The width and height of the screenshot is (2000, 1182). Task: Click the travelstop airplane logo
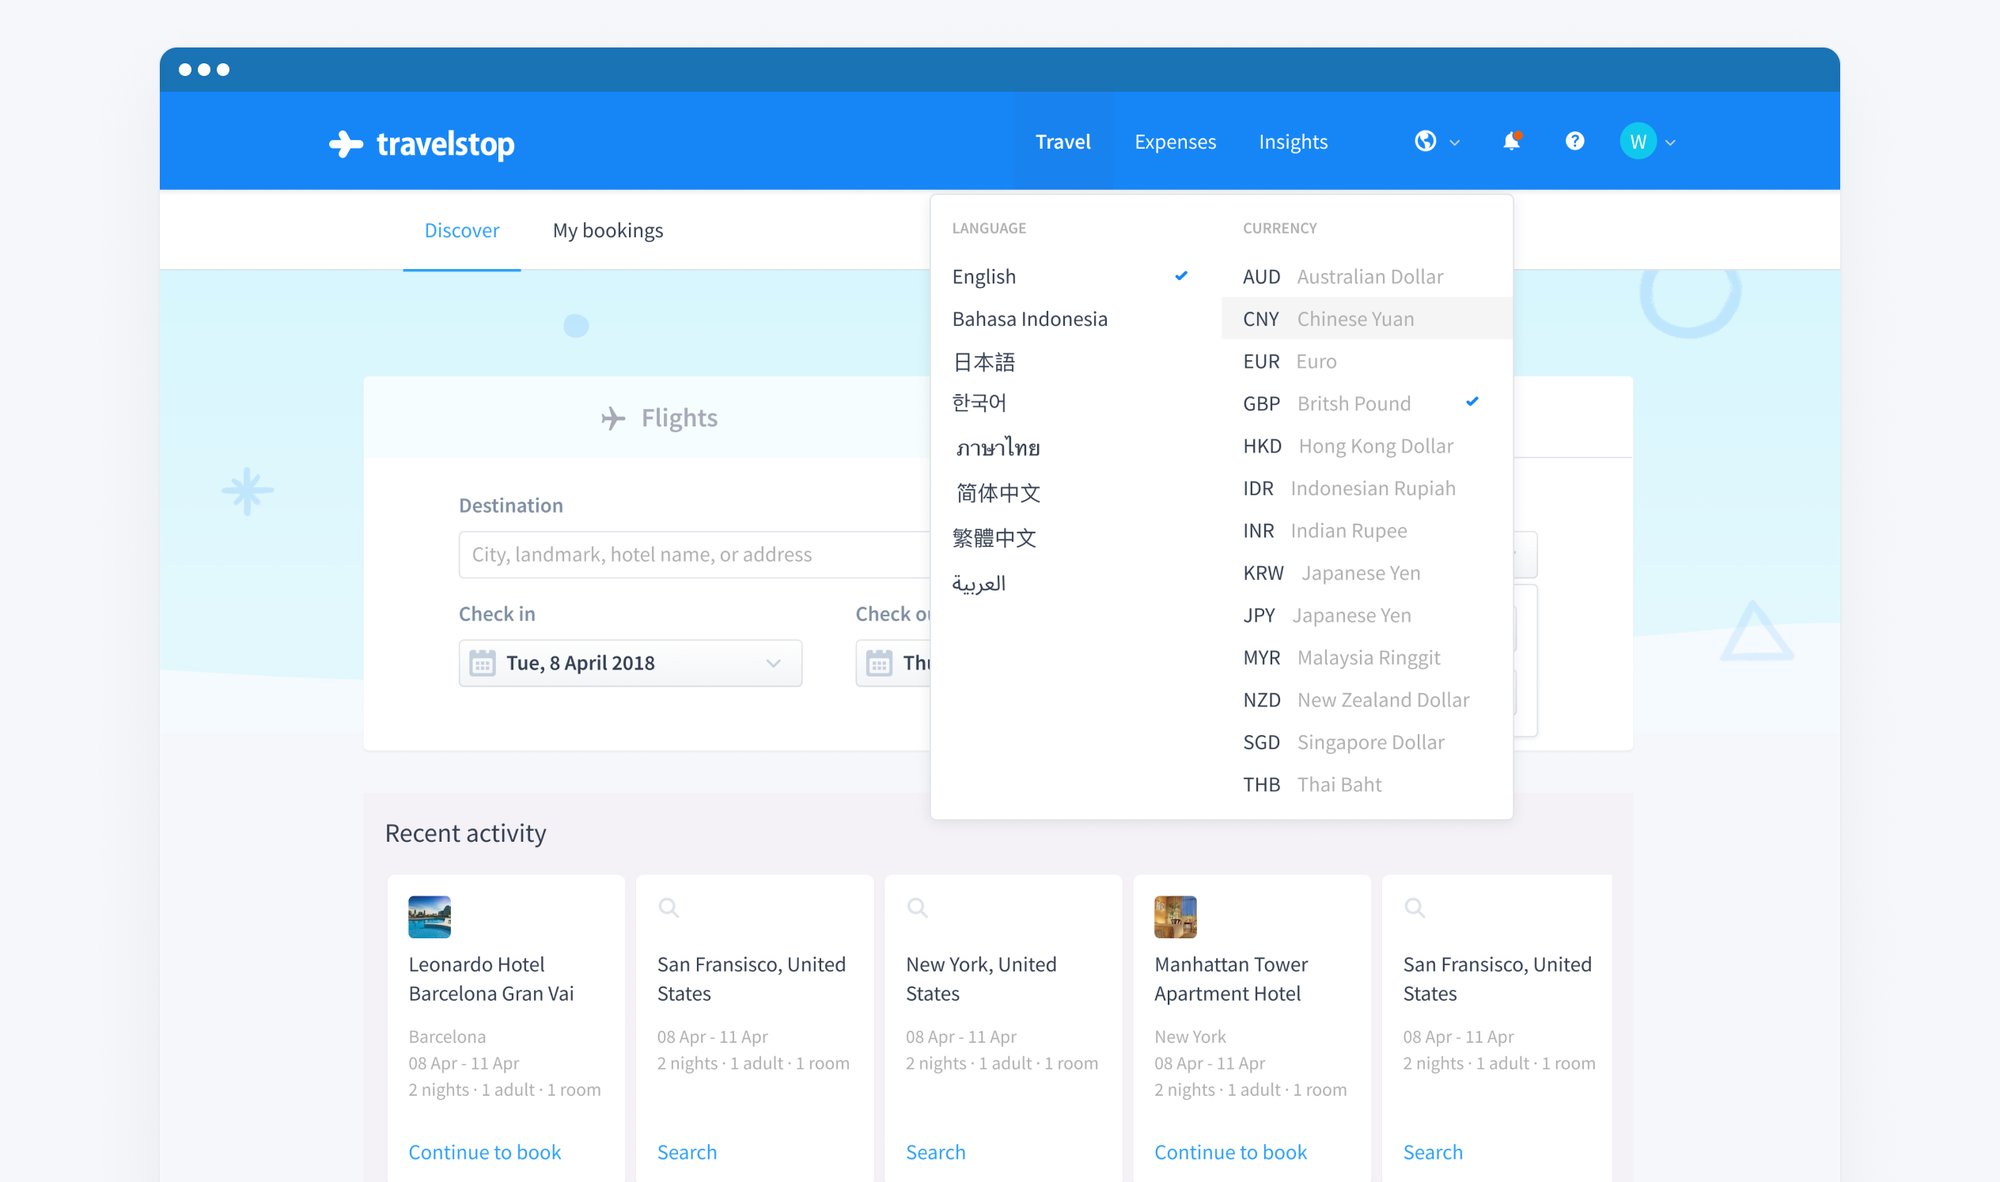coord(346,144)
